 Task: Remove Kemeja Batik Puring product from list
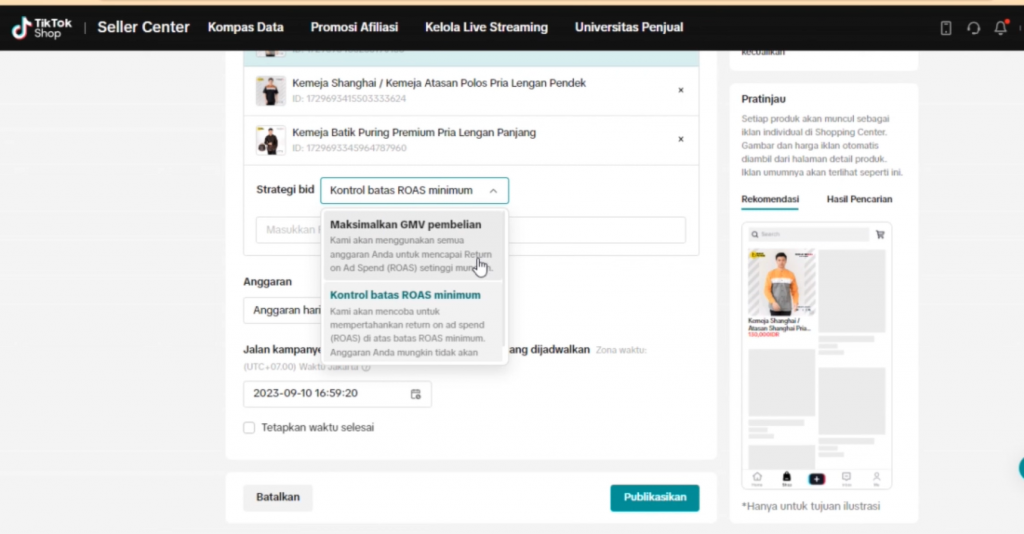tap(681, 140)
